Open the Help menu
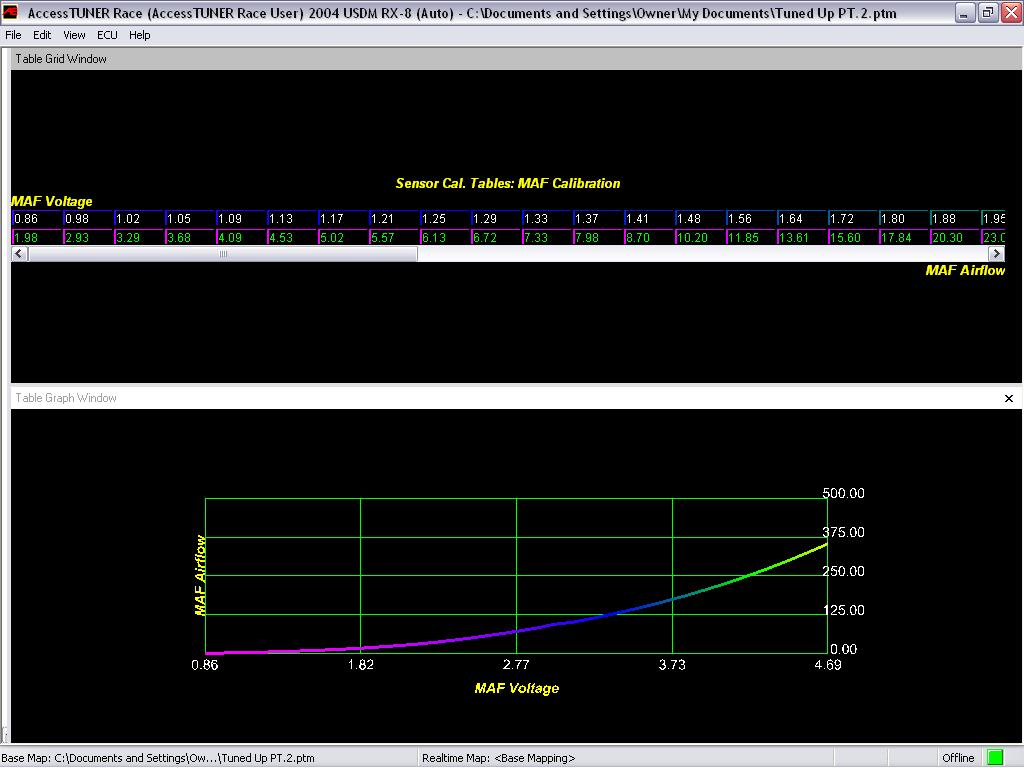 pyautogui.click(x=139, y=35)
